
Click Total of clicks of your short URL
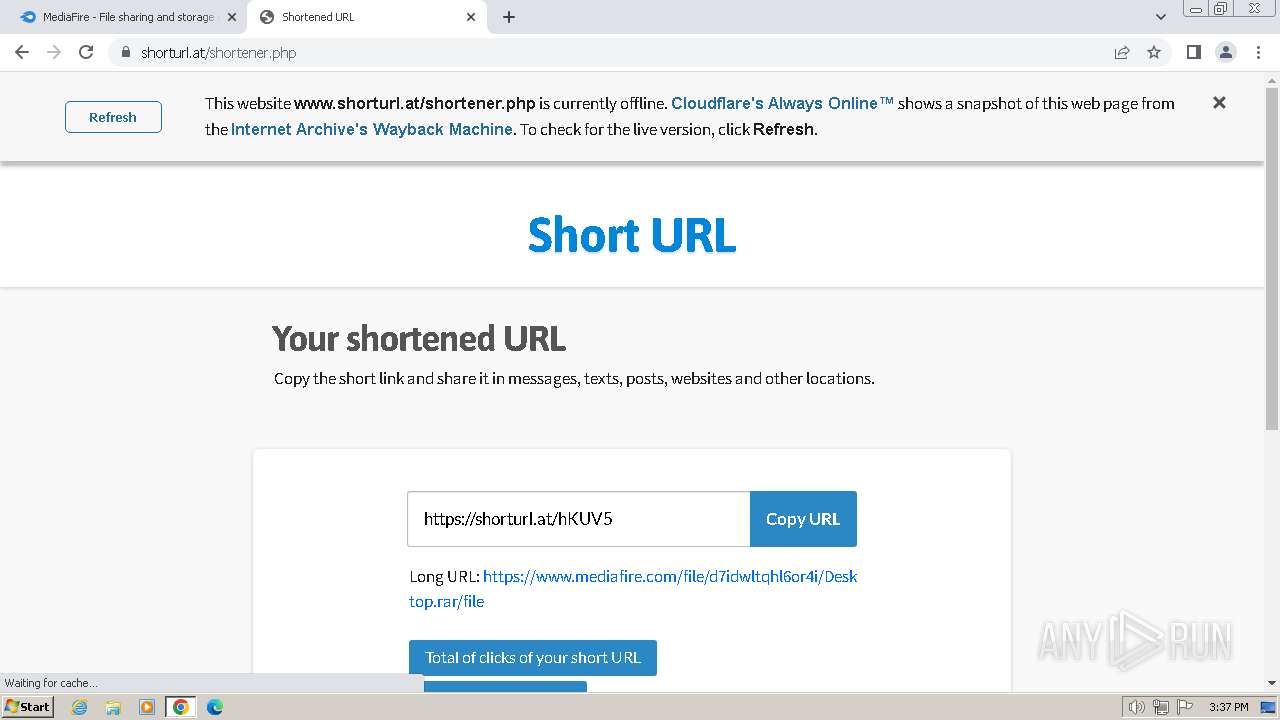tap(533, 658)
